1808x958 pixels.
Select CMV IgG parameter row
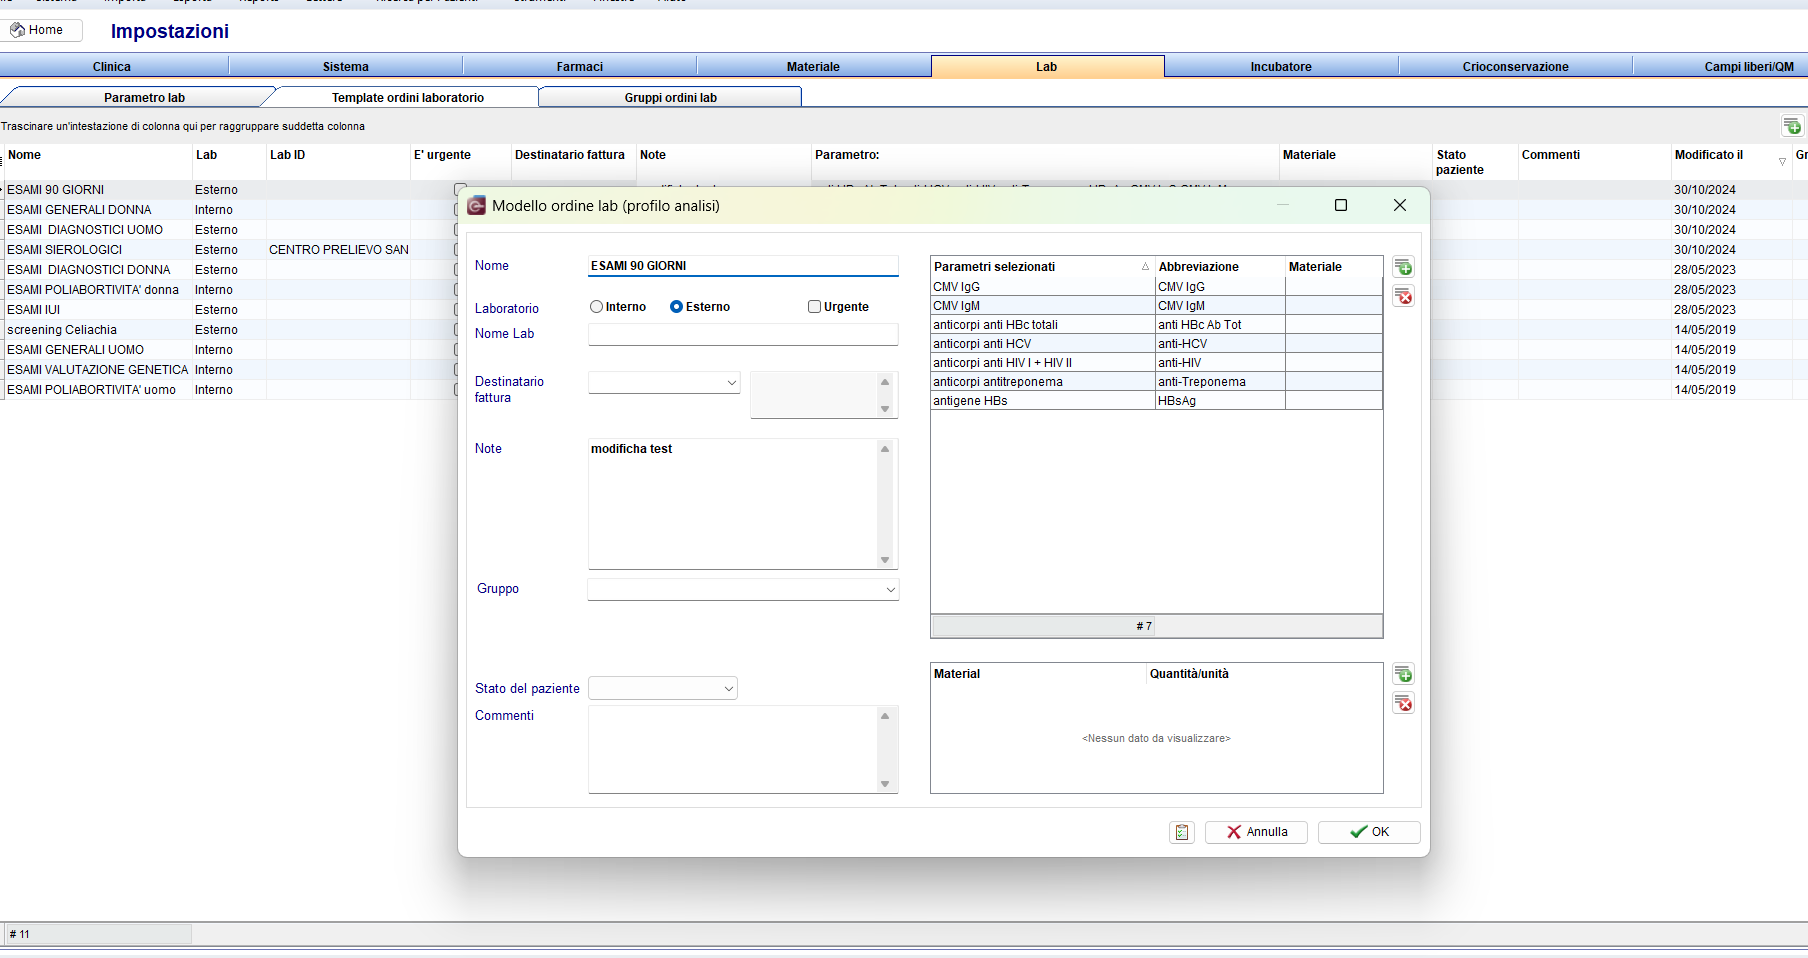click(1157, 287)
